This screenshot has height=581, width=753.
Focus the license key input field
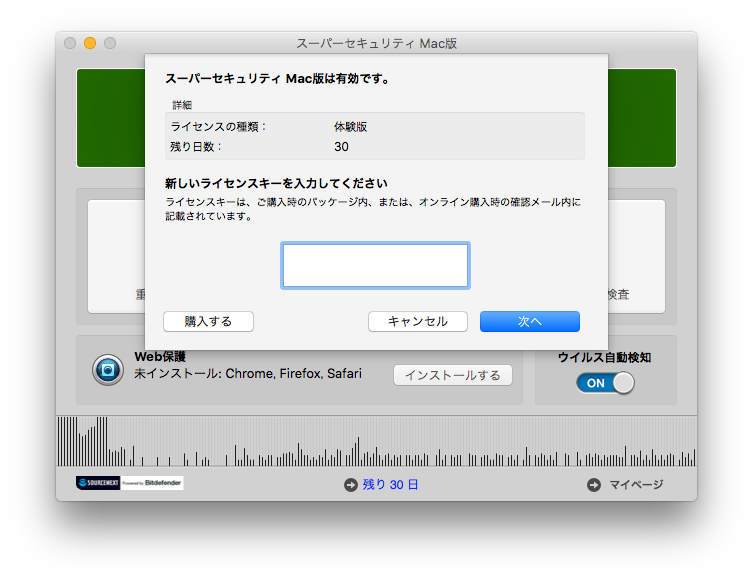(375, 266)
